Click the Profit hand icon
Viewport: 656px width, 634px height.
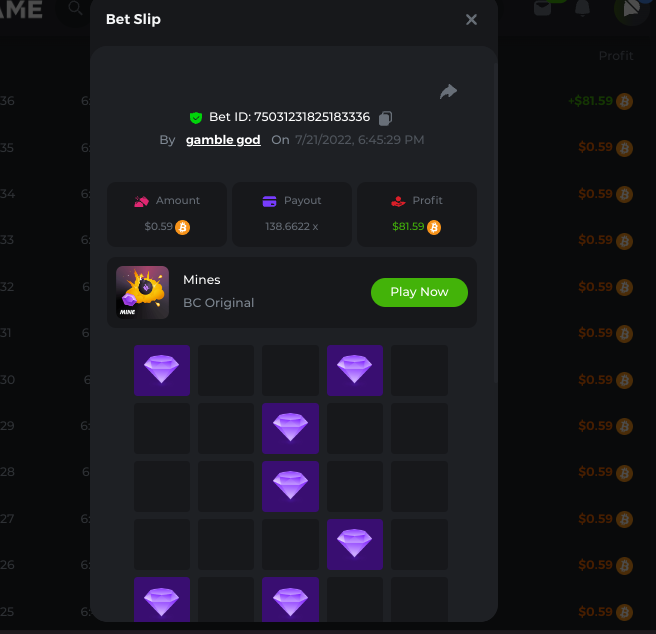[x=398, y=201]
